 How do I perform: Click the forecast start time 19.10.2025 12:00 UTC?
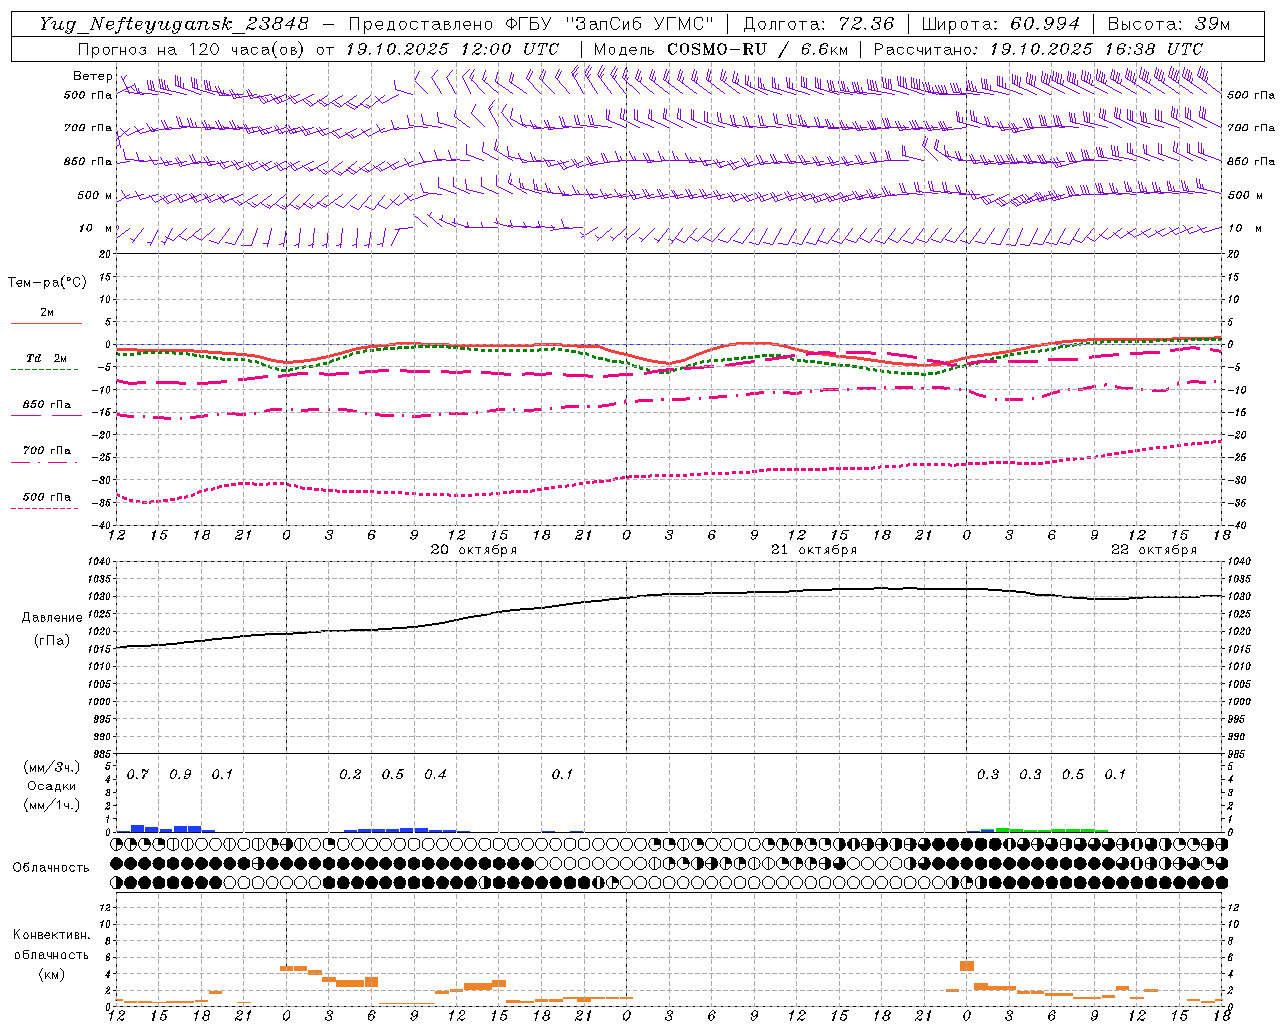click(x=452, y=49)
